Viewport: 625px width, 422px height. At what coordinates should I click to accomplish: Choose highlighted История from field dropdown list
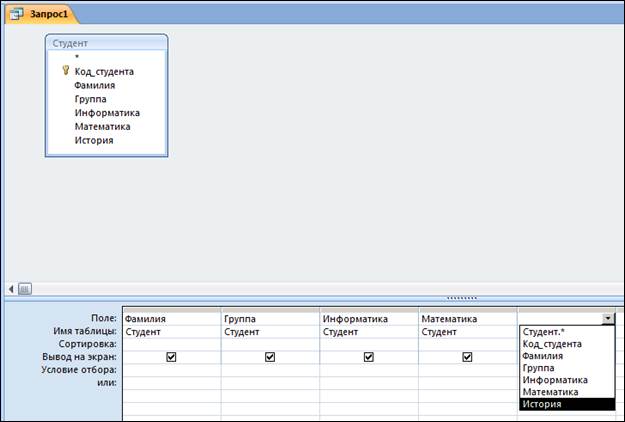[x=567, y=404]
